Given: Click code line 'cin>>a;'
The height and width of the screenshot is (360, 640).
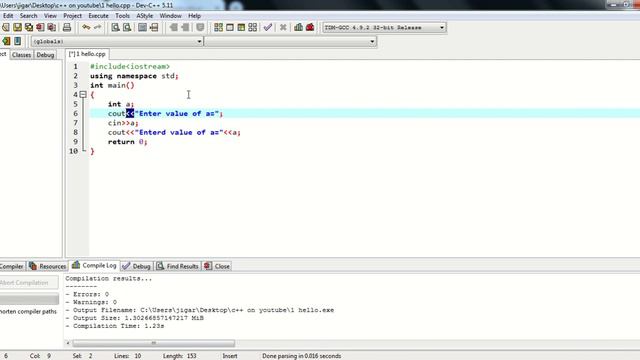Looking at the screenshot, I should [x=123, y=123].
